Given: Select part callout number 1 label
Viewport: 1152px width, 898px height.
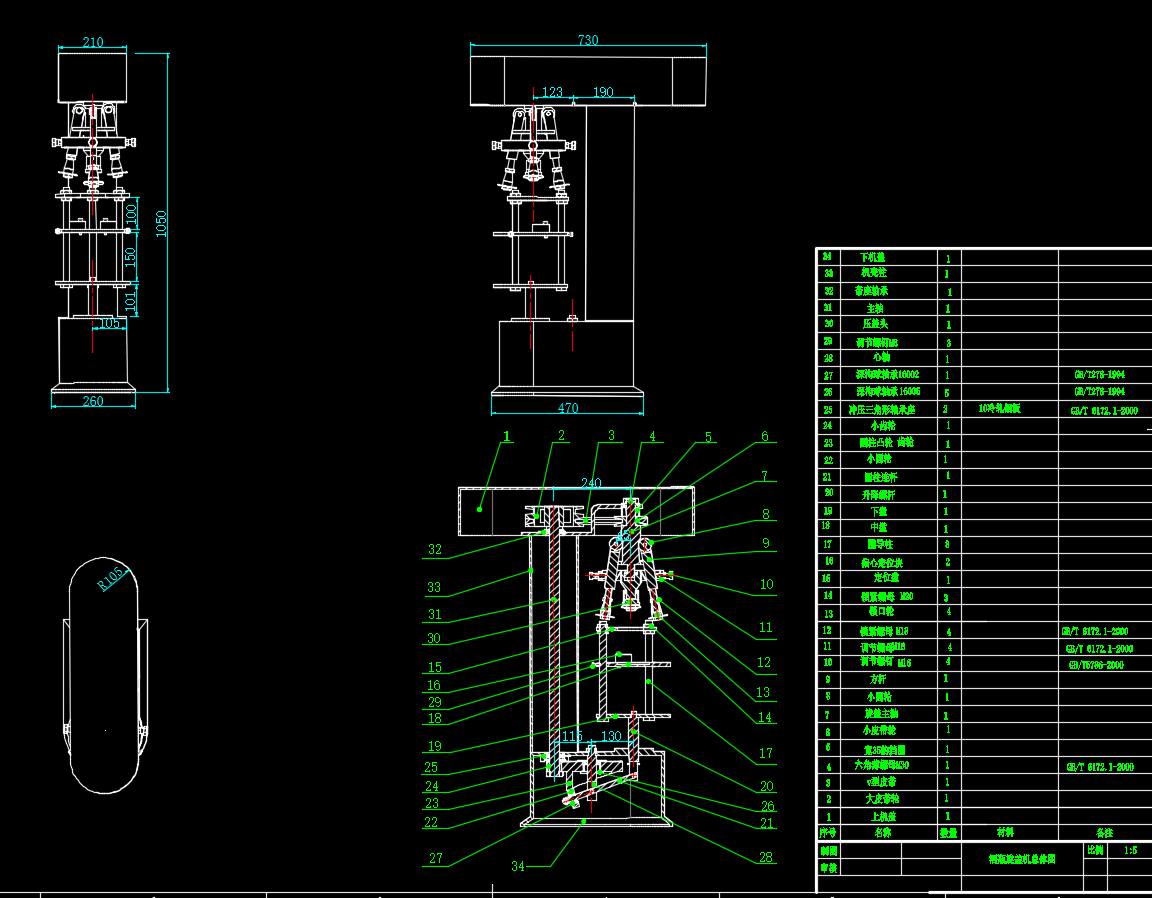Looking at the screenshot, I should (507, 436).
